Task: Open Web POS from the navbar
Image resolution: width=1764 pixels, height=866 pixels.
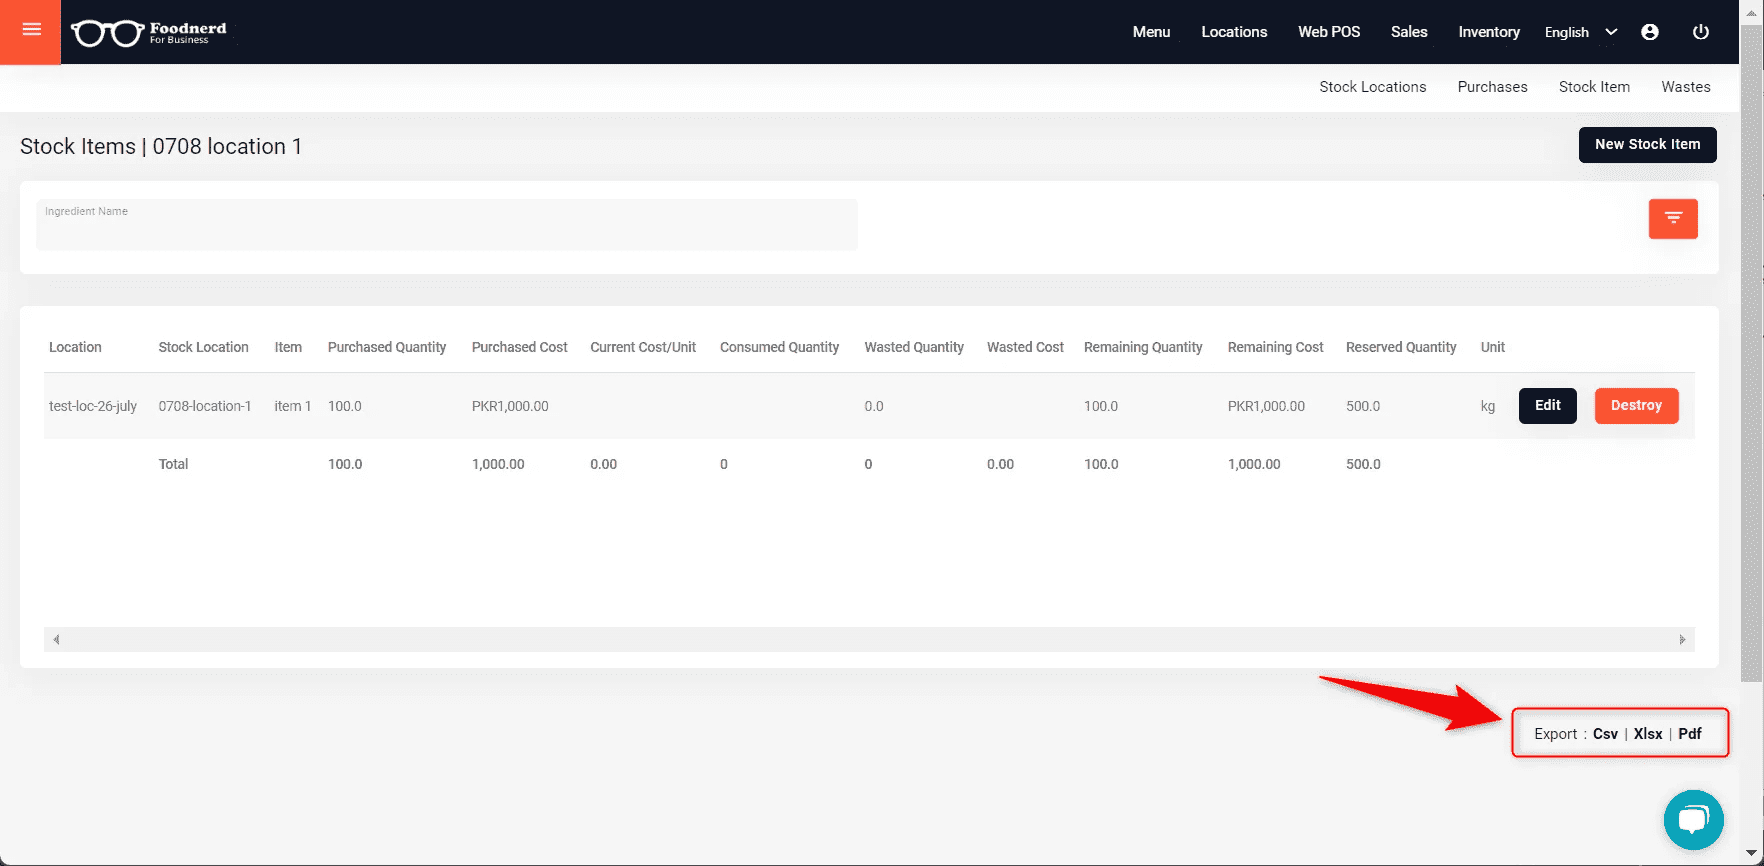Action: click(x=1329, y=32)
